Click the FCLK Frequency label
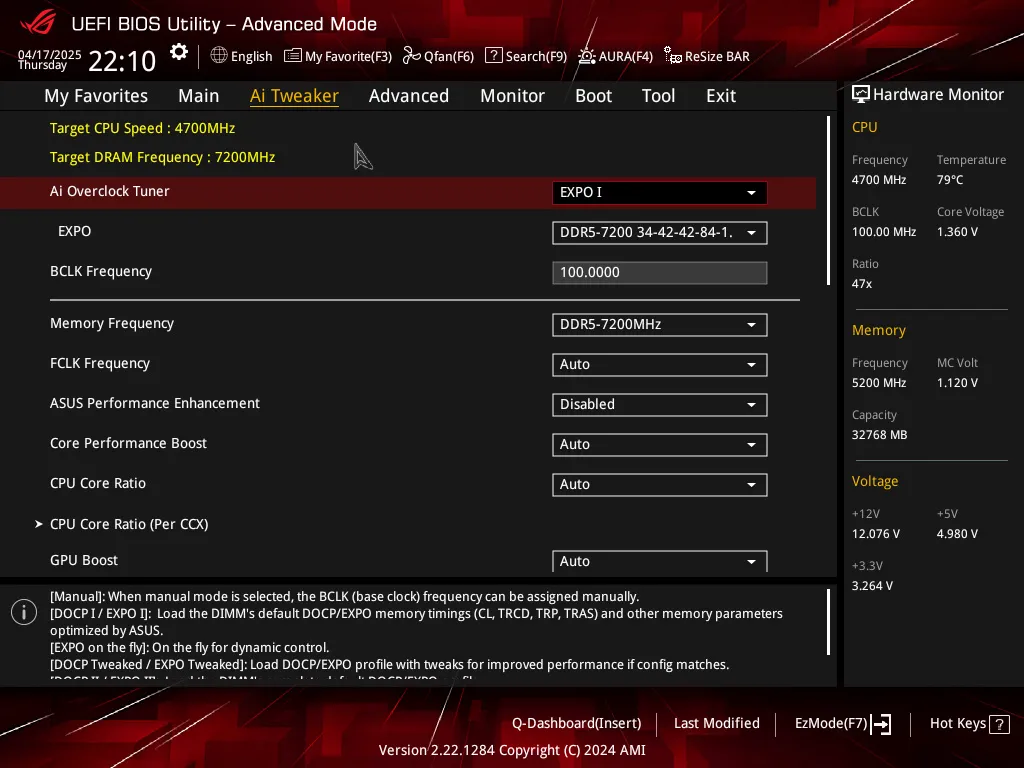The image size is (1024, 768). pos(100,363)
